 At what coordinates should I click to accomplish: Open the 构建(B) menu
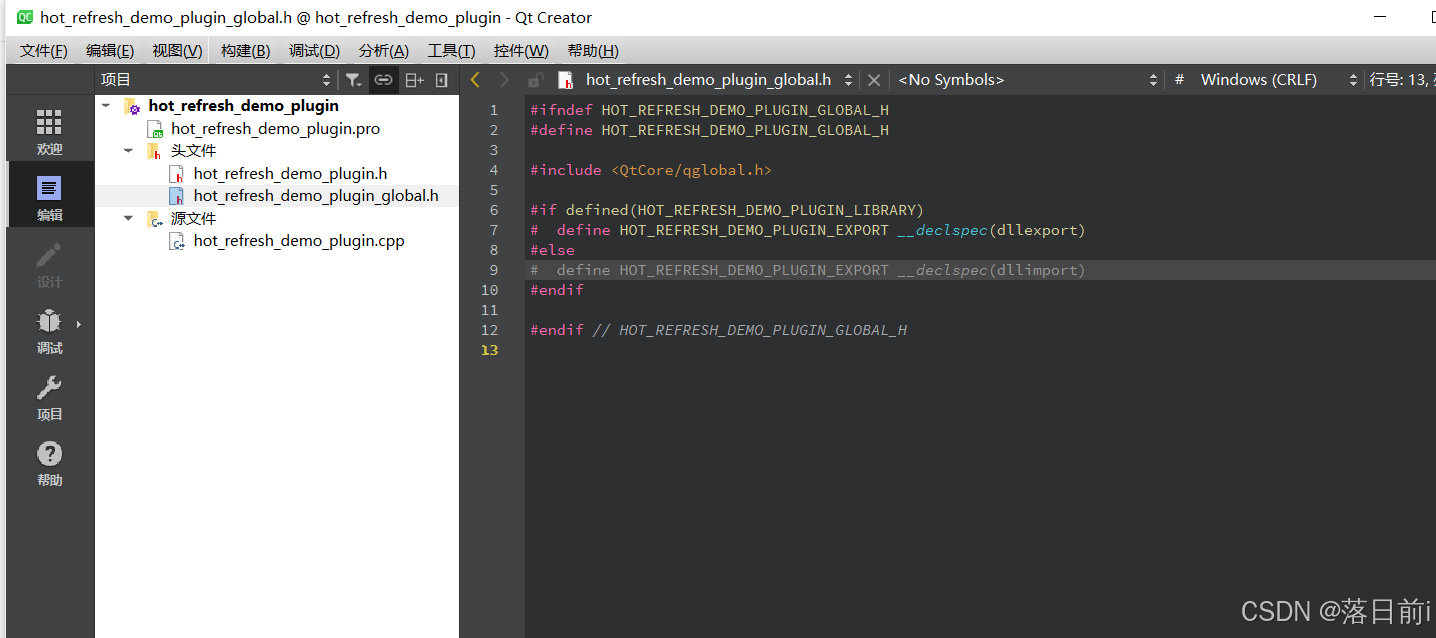click(x=245, y=51)
